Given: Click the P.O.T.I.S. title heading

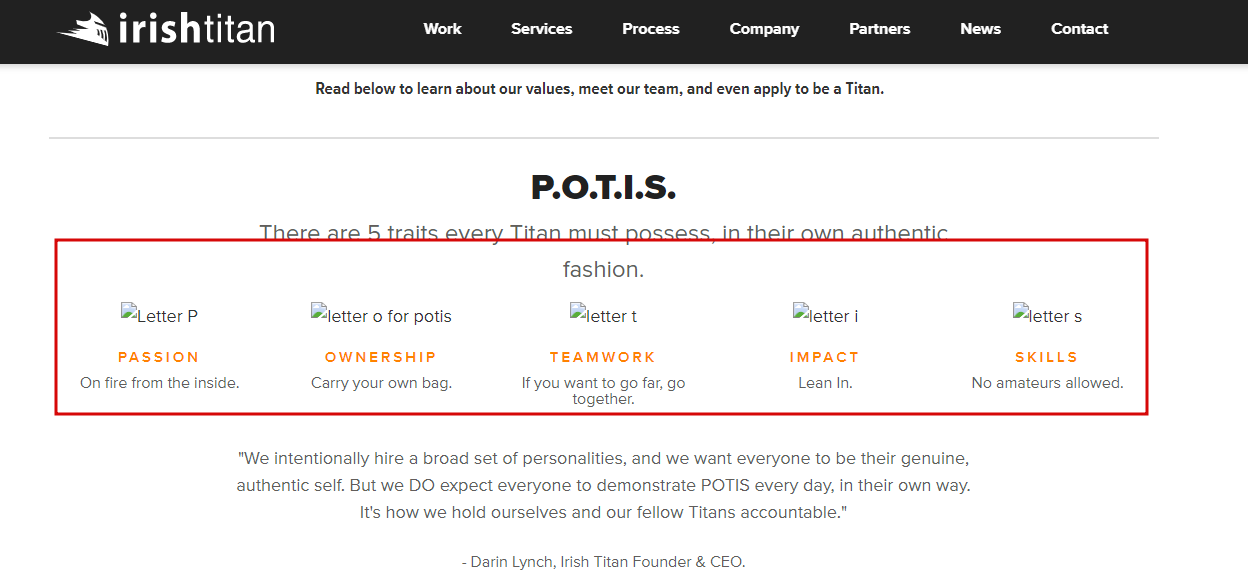Looking at the screenshot, I should [x=603, y=187].
